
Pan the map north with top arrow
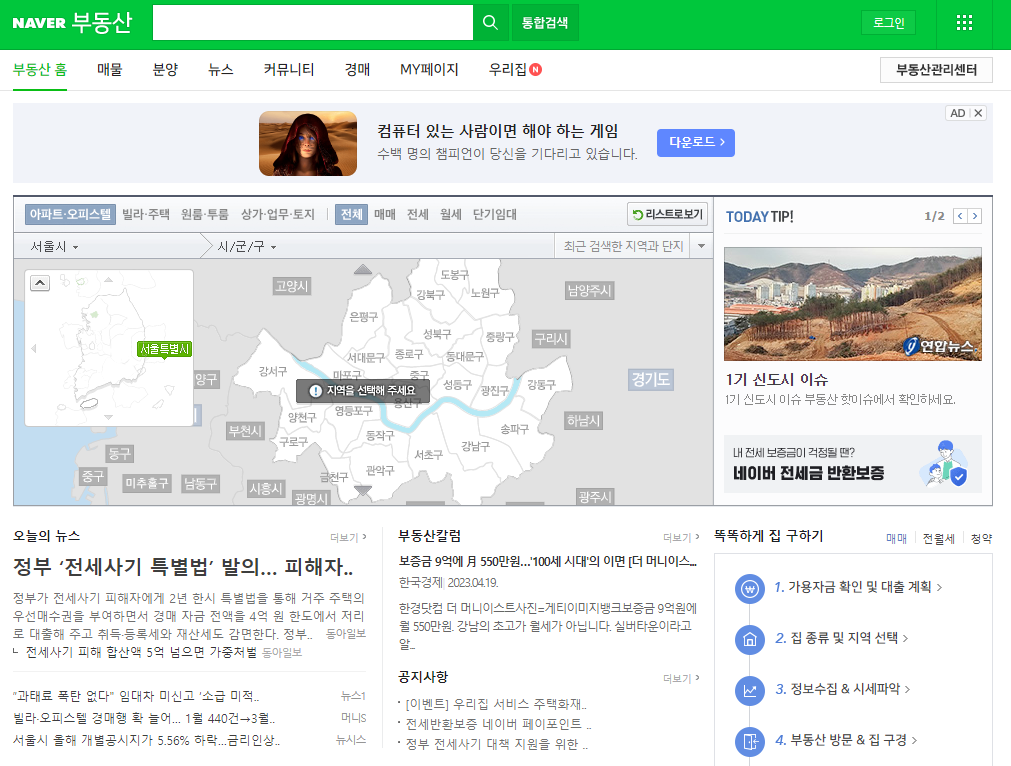pos(363,270)
